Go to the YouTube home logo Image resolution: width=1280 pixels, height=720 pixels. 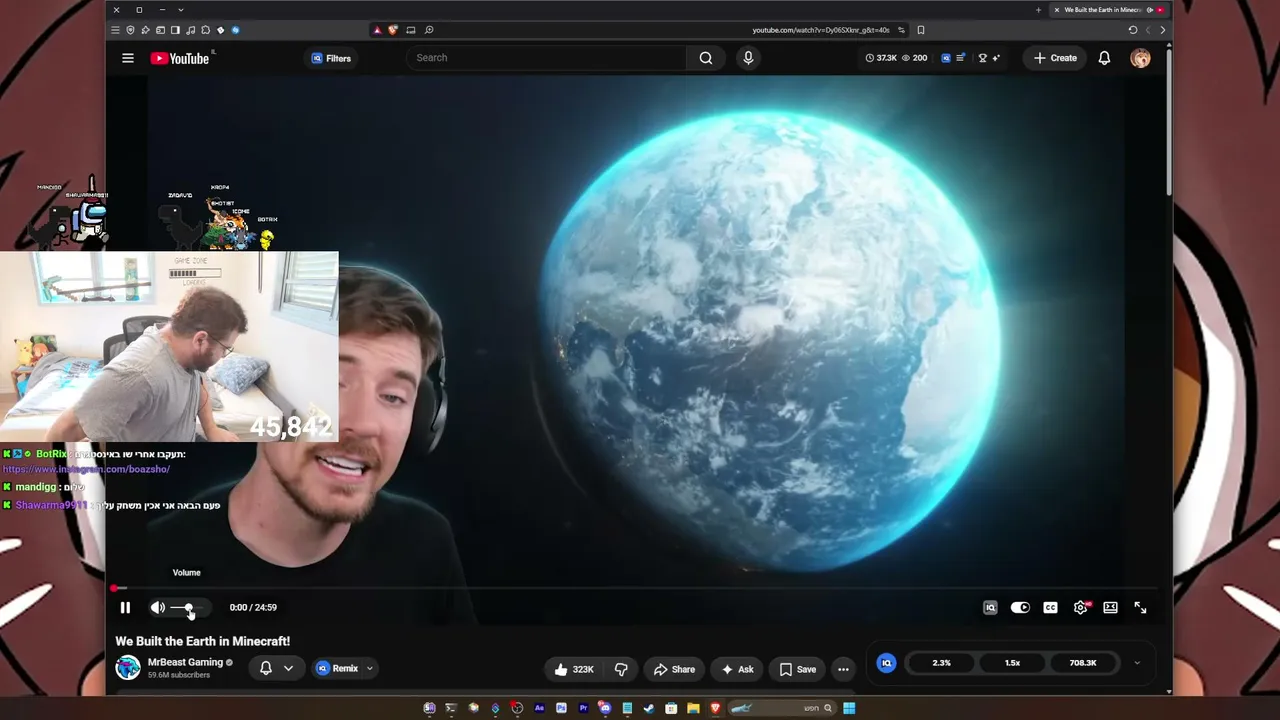coord(180,58)
